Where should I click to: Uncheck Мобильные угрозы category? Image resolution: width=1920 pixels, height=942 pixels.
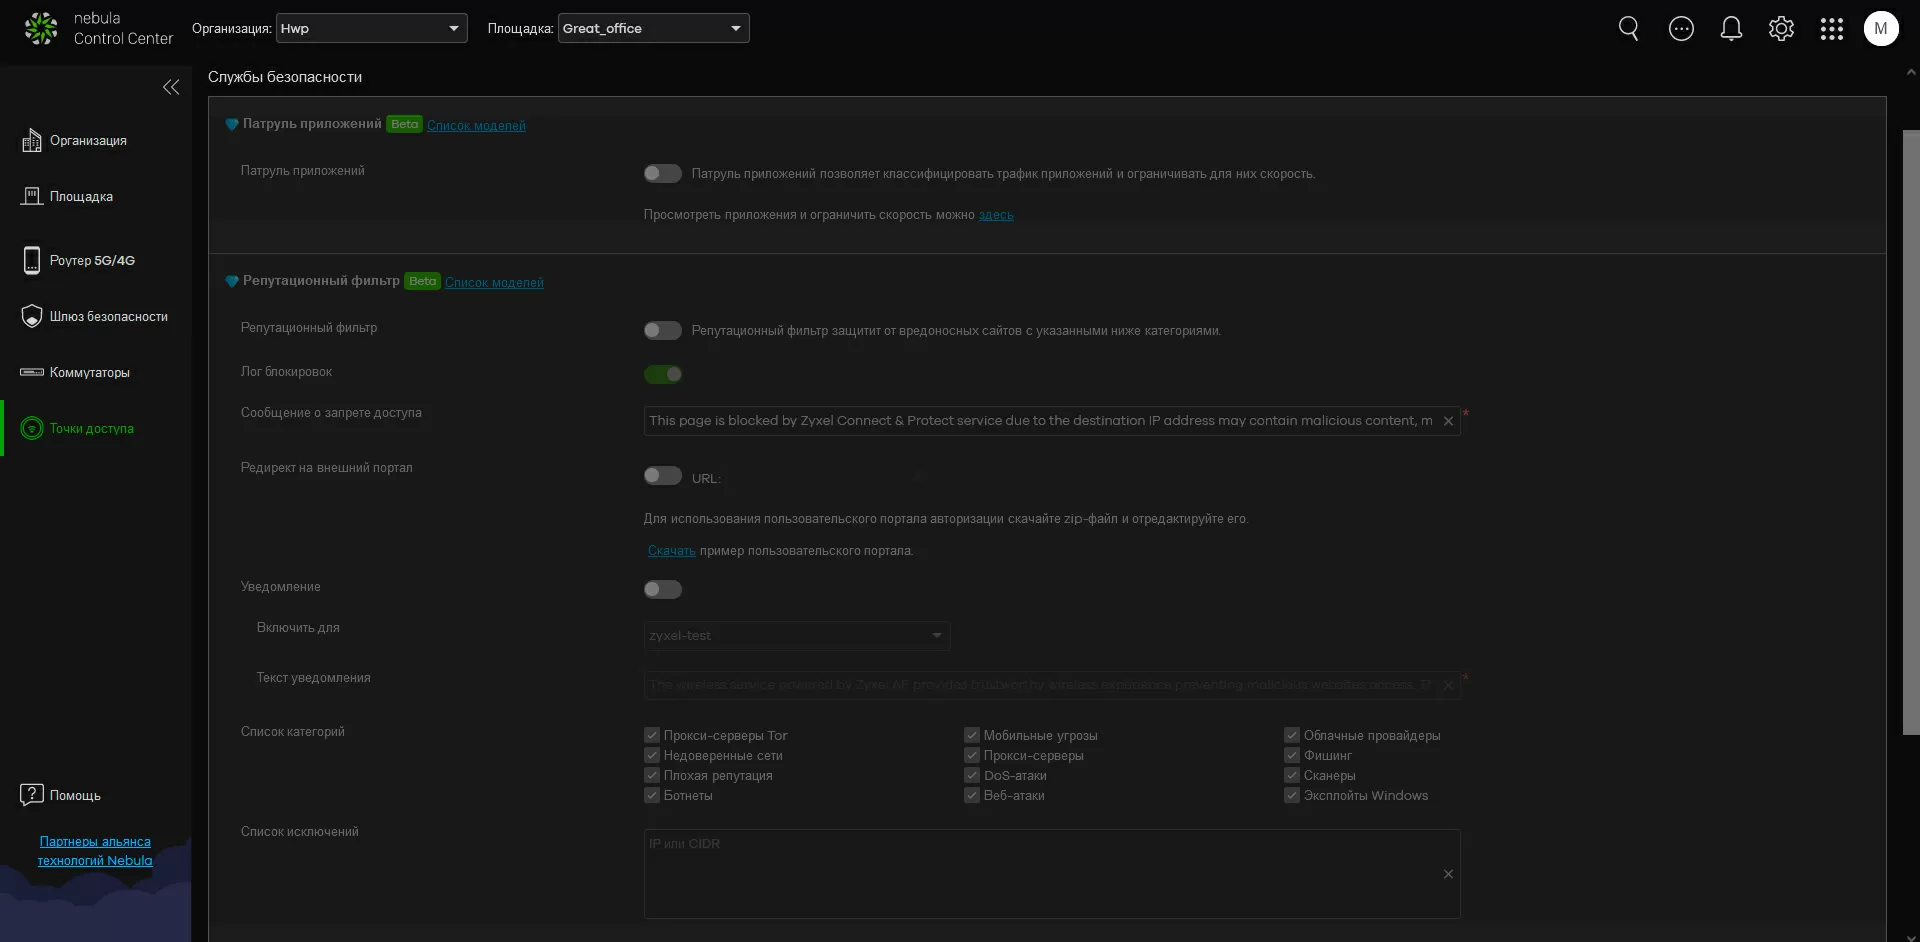(x=972, y=735)
